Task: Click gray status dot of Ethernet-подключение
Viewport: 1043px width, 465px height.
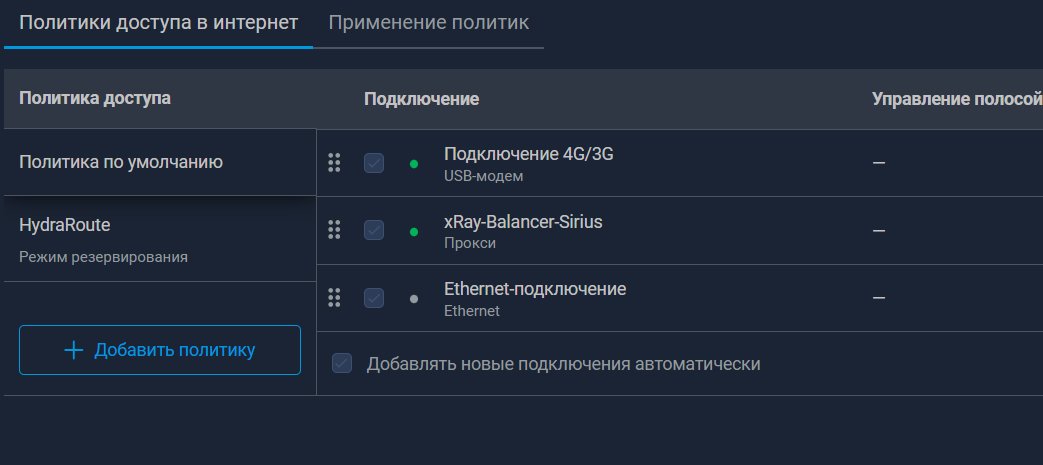Action: click(414, 299)
